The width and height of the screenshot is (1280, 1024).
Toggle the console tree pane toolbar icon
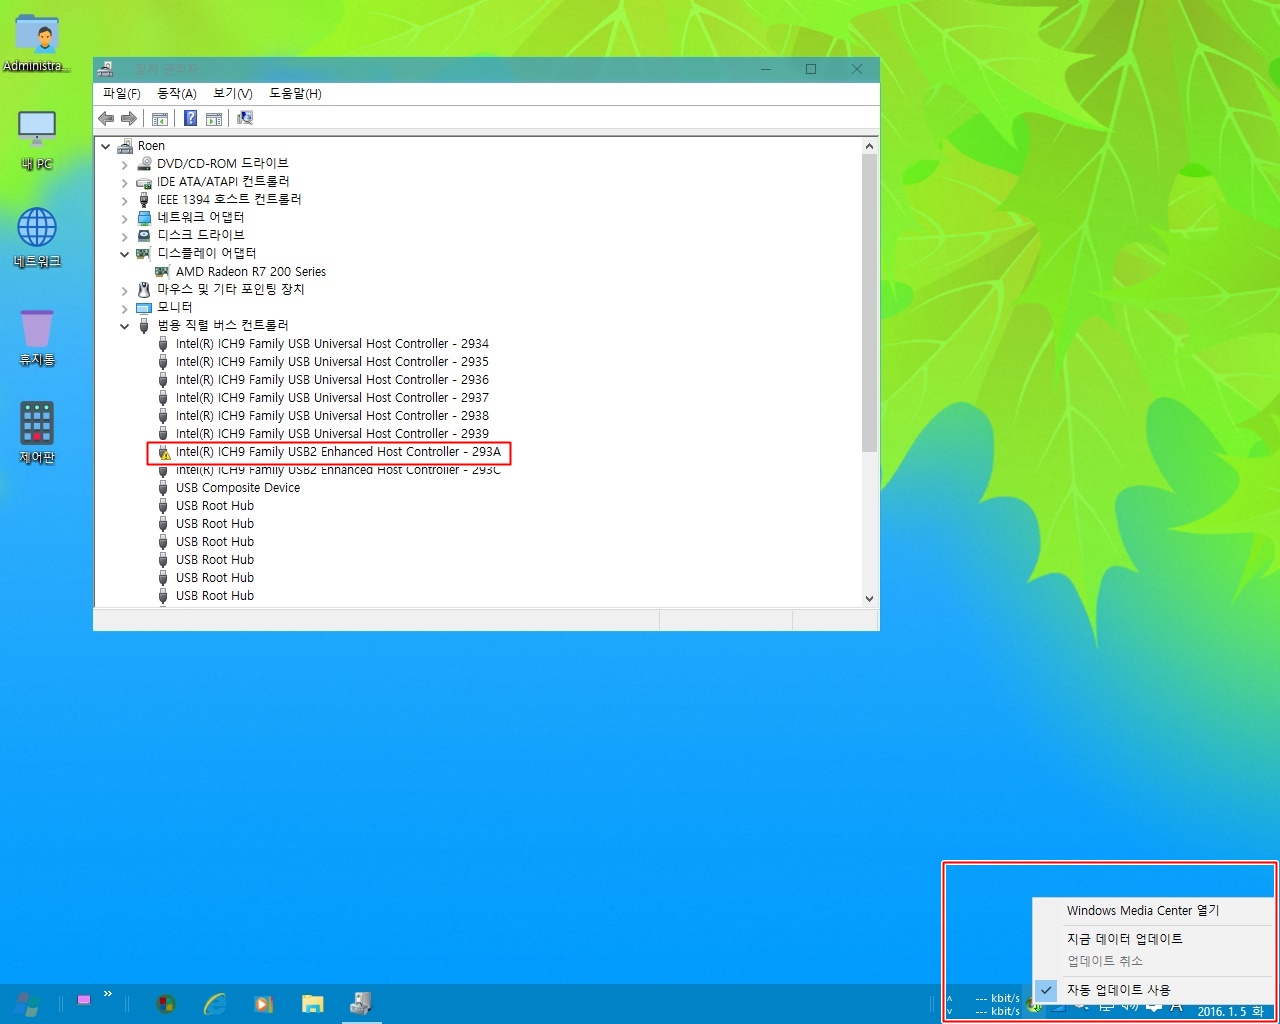click(160, 118)
